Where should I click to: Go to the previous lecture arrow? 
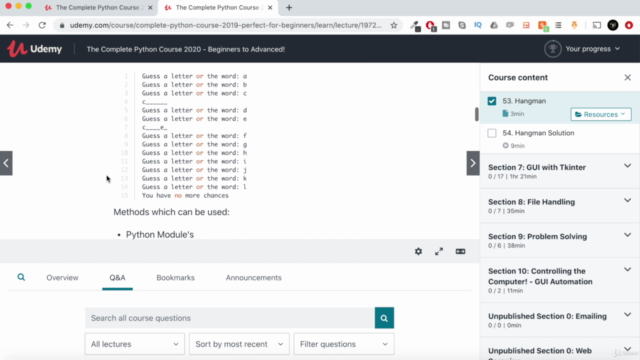6,163
